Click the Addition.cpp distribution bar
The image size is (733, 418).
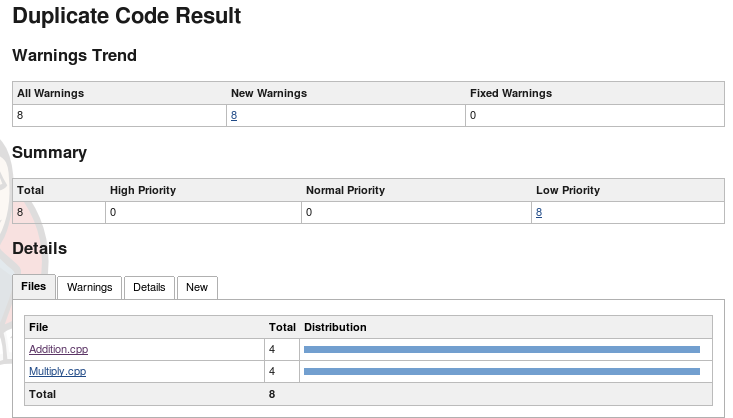point(501,349)
